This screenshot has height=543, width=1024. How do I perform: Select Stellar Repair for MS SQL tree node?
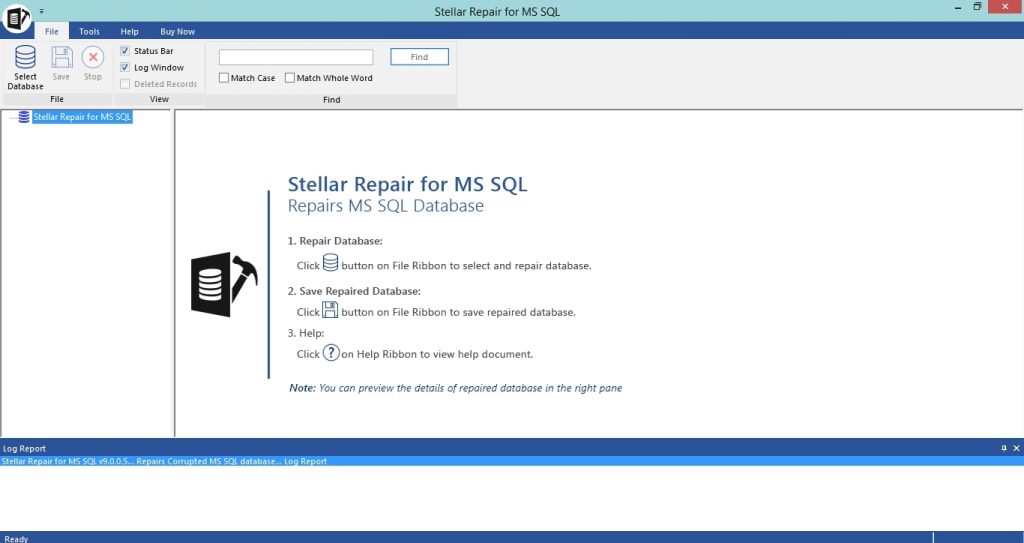[x=82, y=117]
